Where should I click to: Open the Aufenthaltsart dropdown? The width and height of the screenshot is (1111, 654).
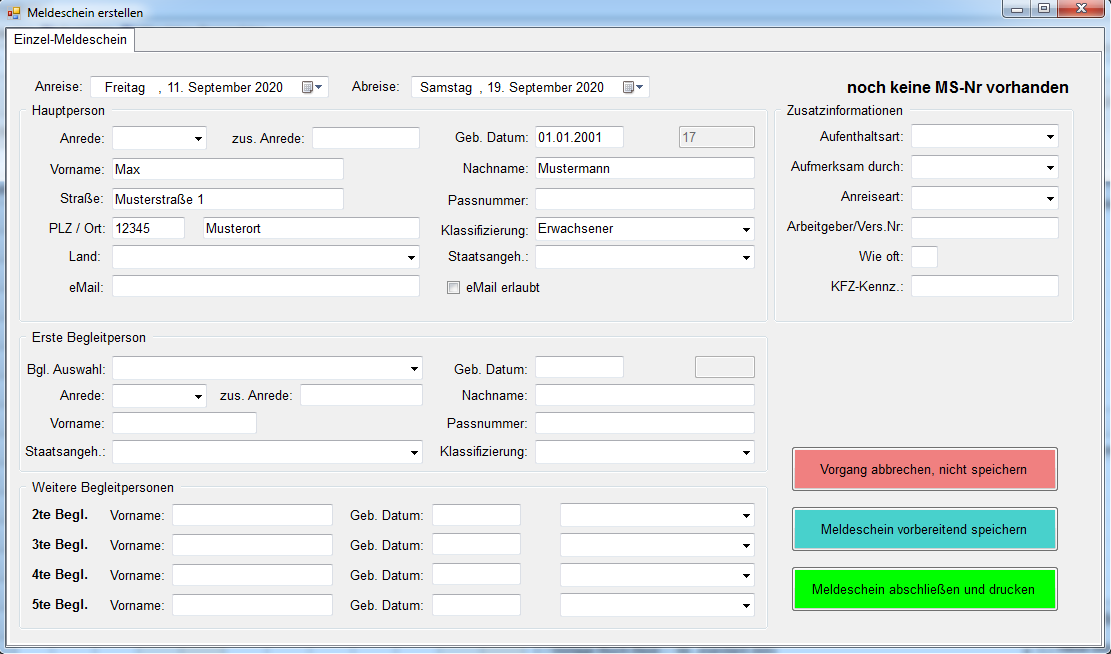pos(1050,137)
